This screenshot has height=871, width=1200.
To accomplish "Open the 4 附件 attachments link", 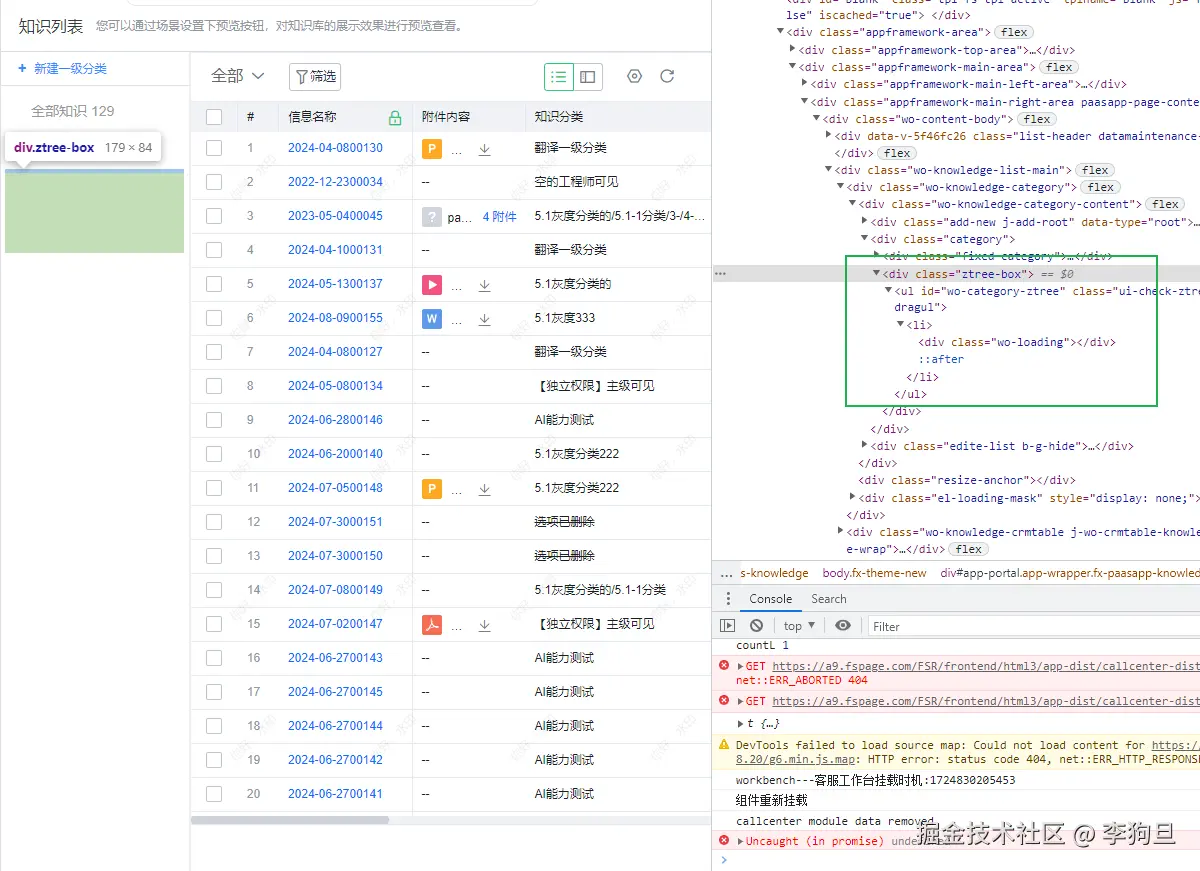I will click(500, 216).
